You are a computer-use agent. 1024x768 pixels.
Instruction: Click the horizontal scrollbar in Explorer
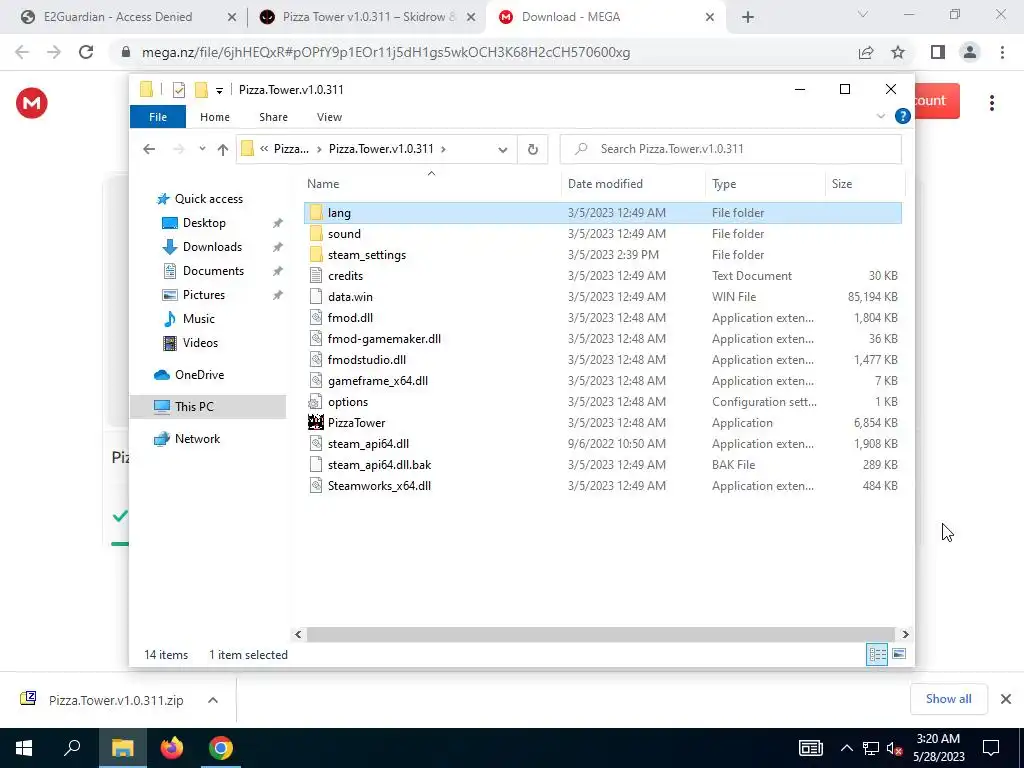coord(600,634)
